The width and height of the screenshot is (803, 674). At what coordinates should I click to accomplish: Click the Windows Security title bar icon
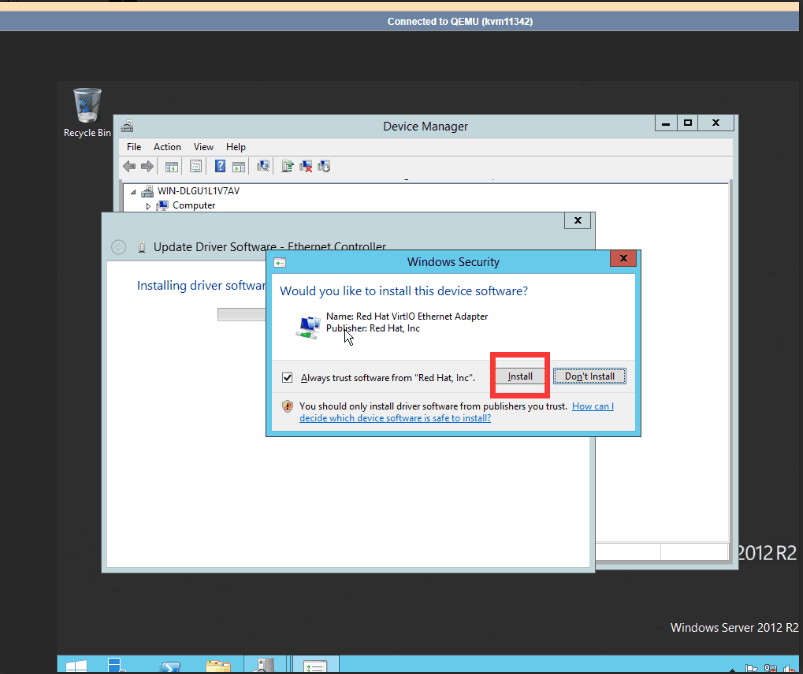coord(280,263)
